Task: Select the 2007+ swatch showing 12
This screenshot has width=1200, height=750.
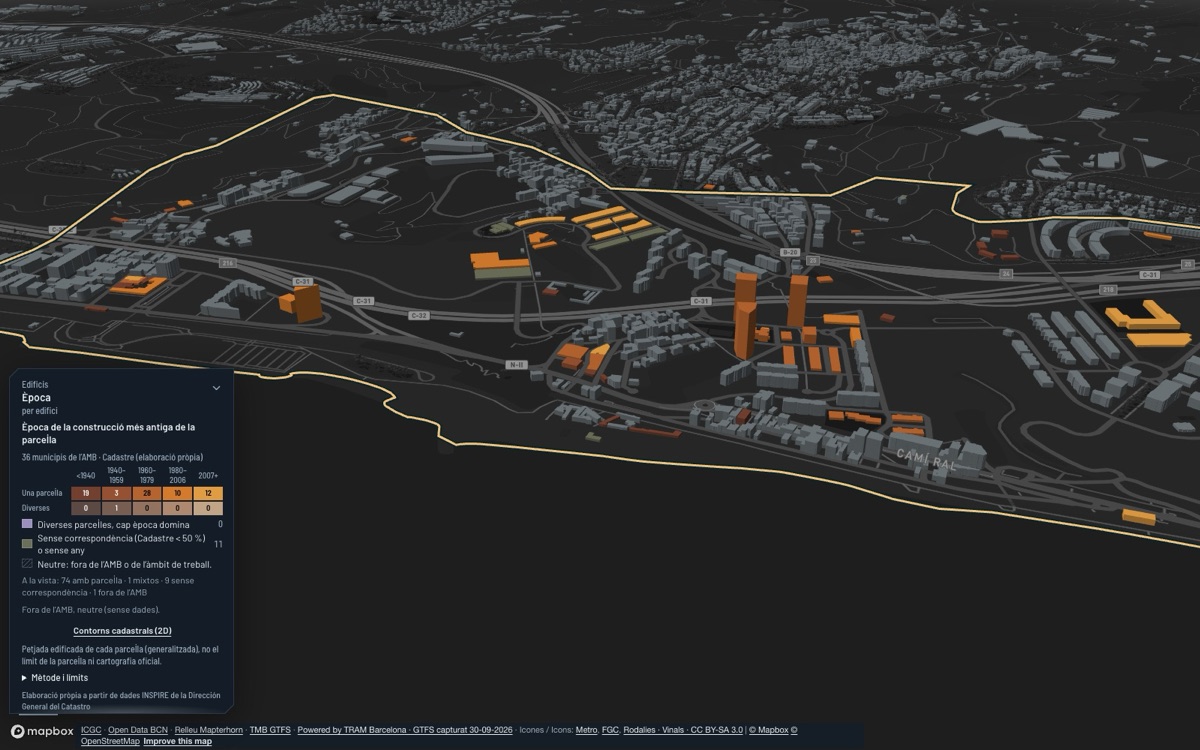Action: click(208, 493)
